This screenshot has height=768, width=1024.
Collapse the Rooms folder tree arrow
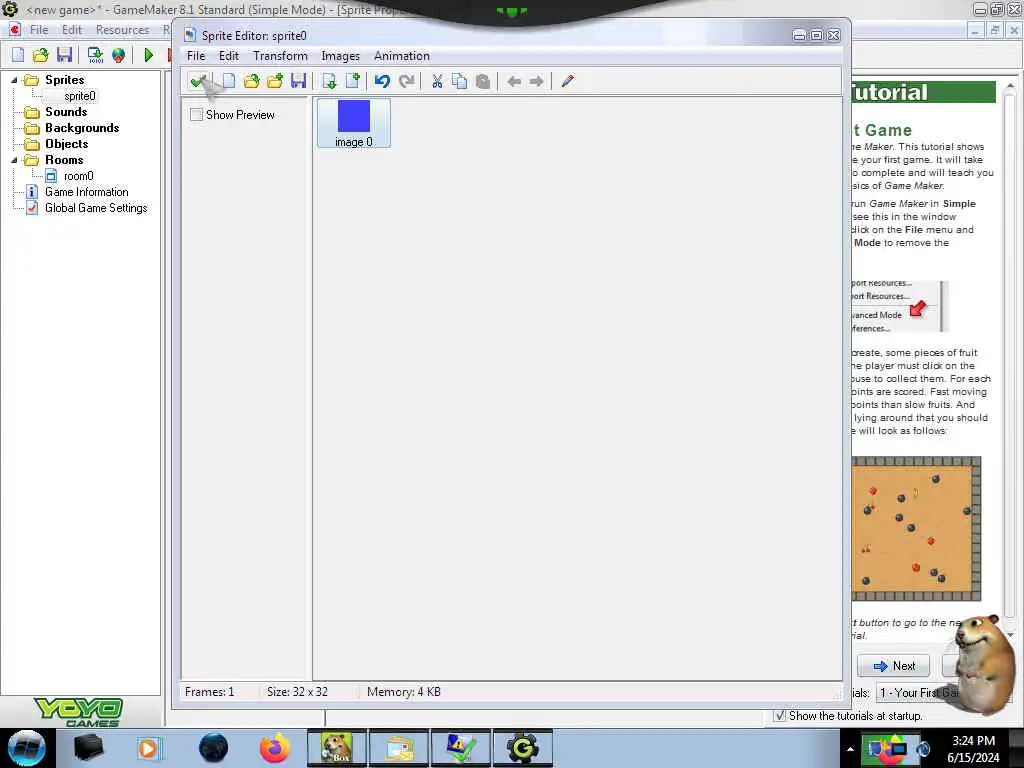[x=14, y=160]
